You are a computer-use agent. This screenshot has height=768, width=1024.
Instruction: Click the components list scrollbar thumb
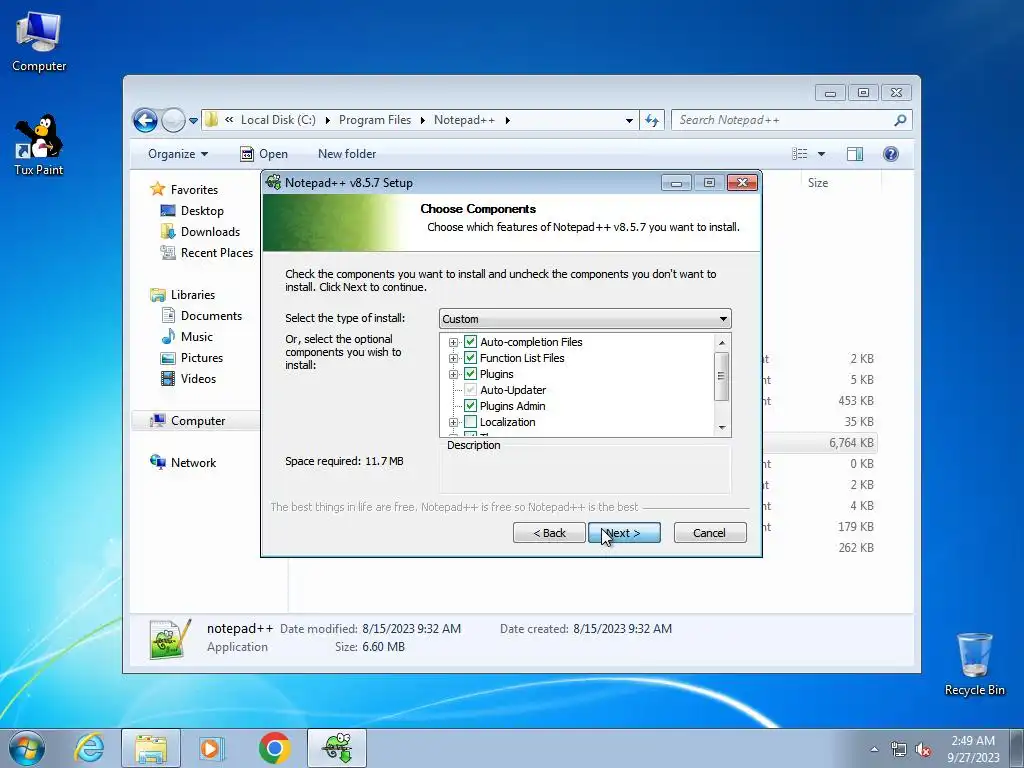click(x=722, y=376)
